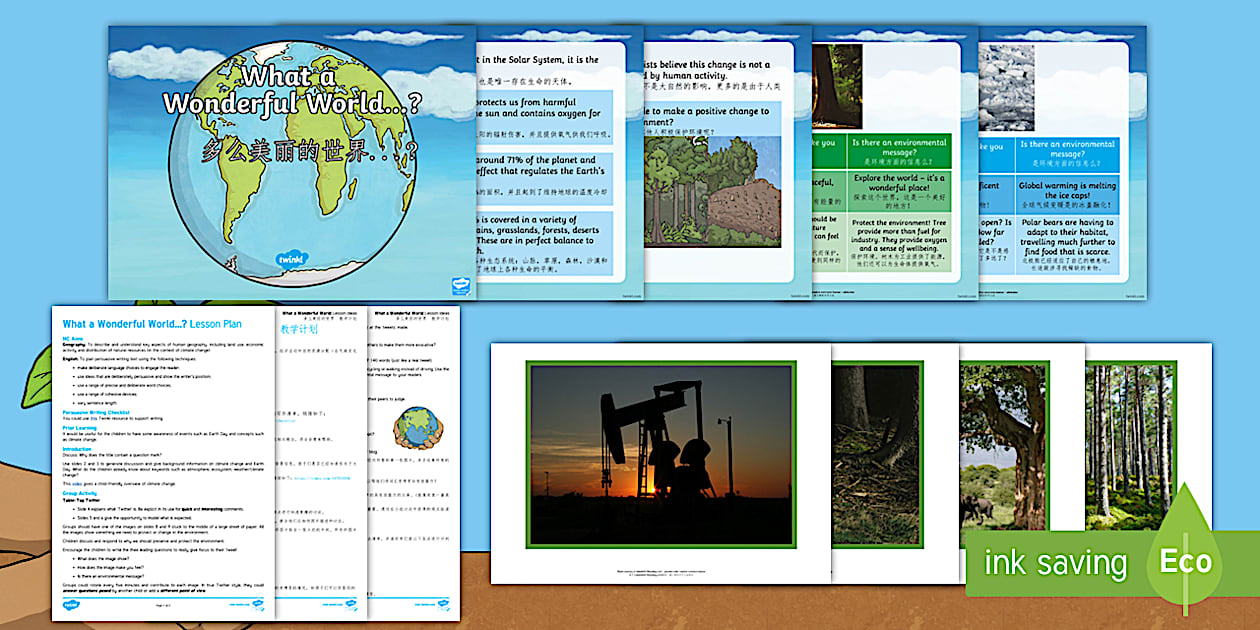Click green 'Is there an environmental message?' cell

click(897, 152)
